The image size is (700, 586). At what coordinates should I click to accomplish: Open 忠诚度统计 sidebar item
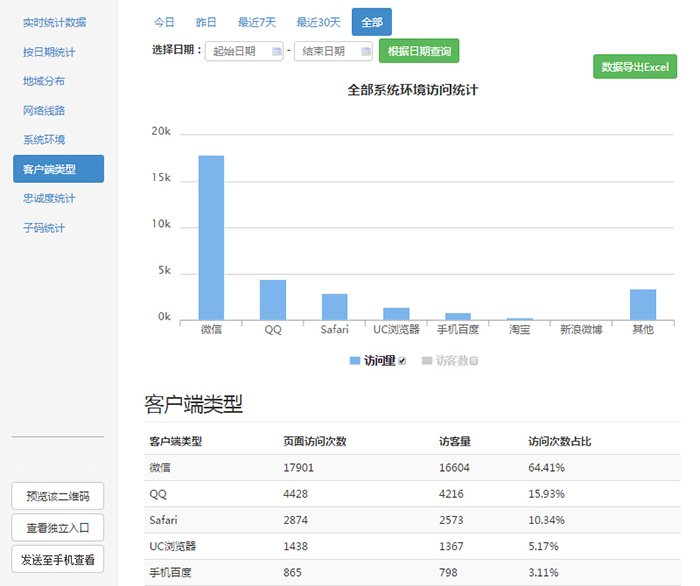49,198
